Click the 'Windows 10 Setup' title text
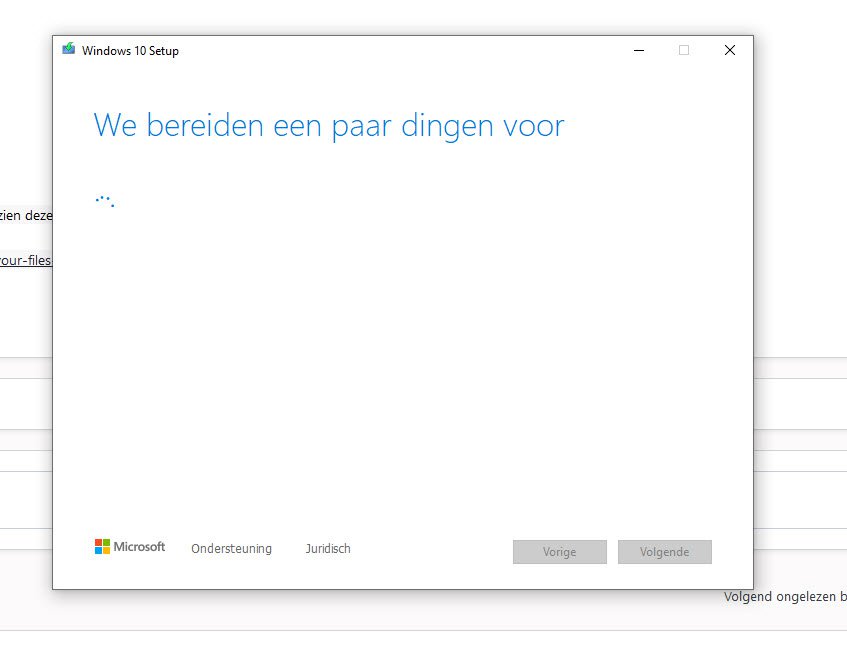The height and width of the screenshot is (649, 847). click(130, 51)
